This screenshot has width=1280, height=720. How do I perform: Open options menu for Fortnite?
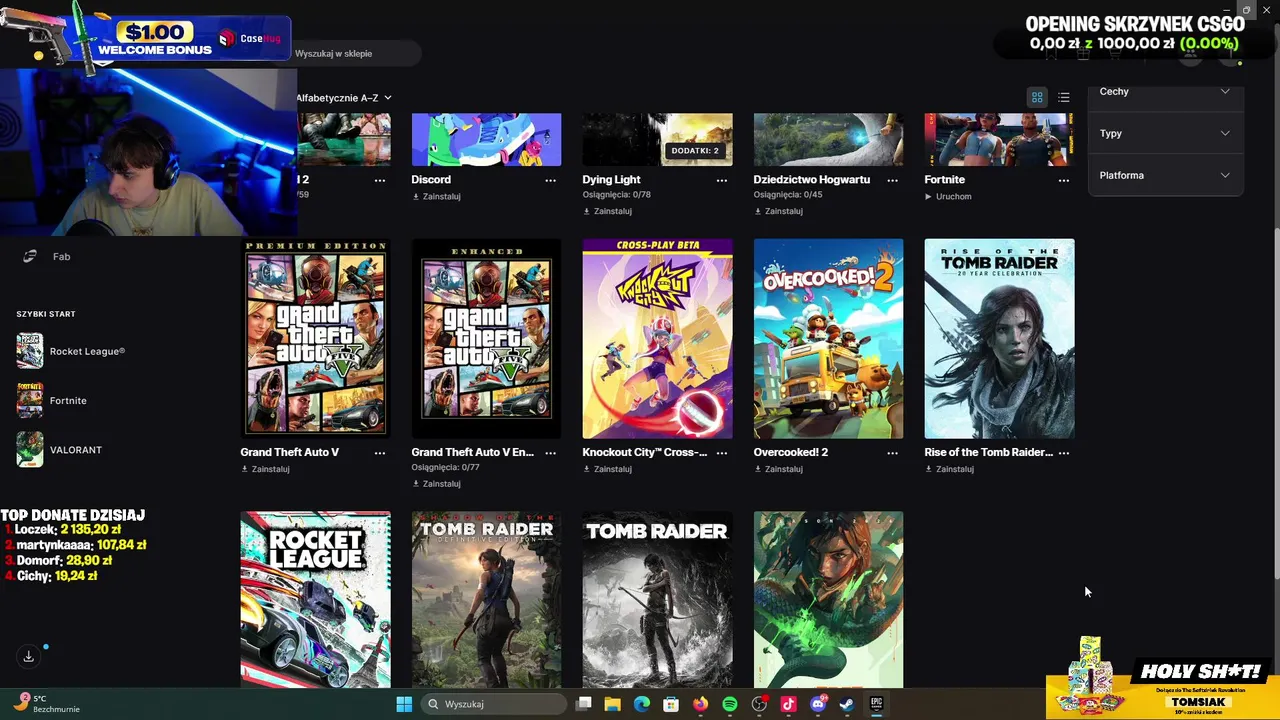tap(1063, 180)
